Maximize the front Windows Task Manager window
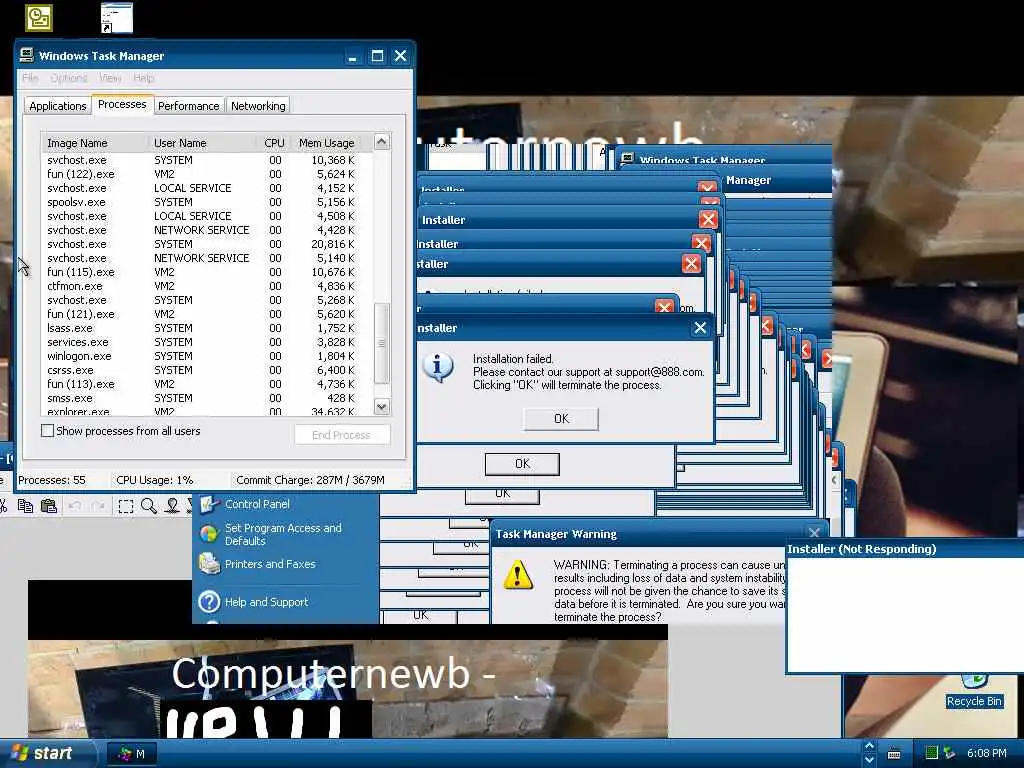 coord(377,56)
